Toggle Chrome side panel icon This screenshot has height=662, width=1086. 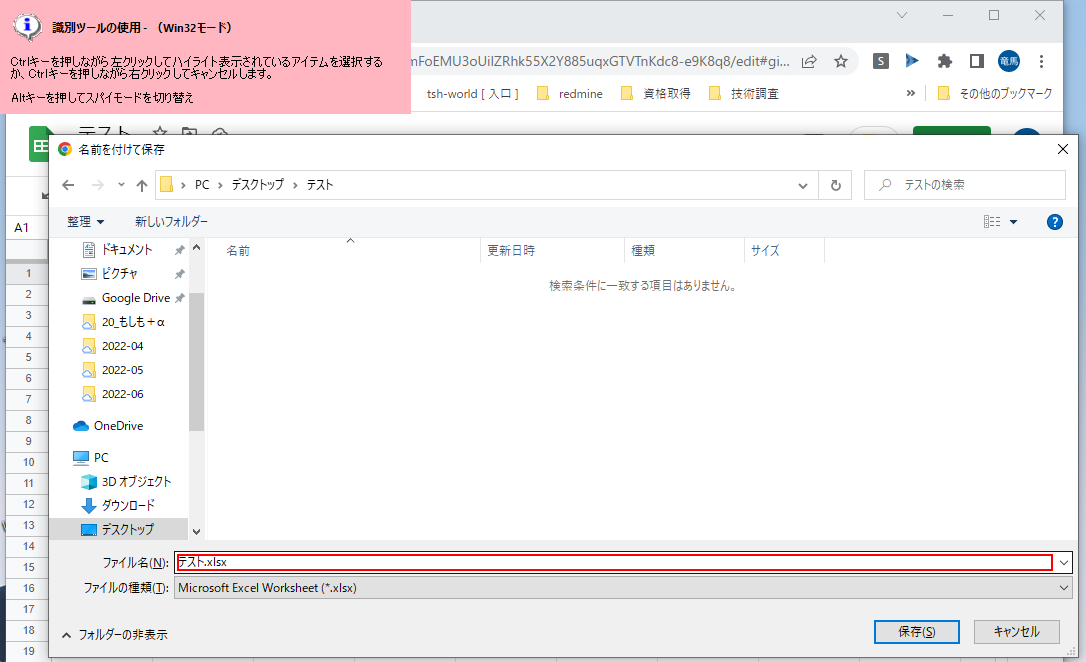tap(977, 61)
